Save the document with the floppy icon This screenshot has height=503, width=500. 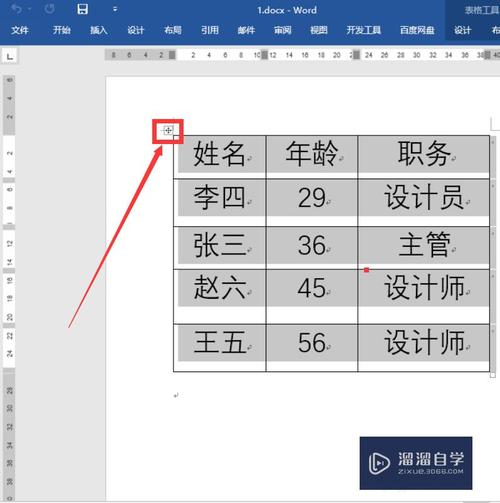tap(82, 9)
